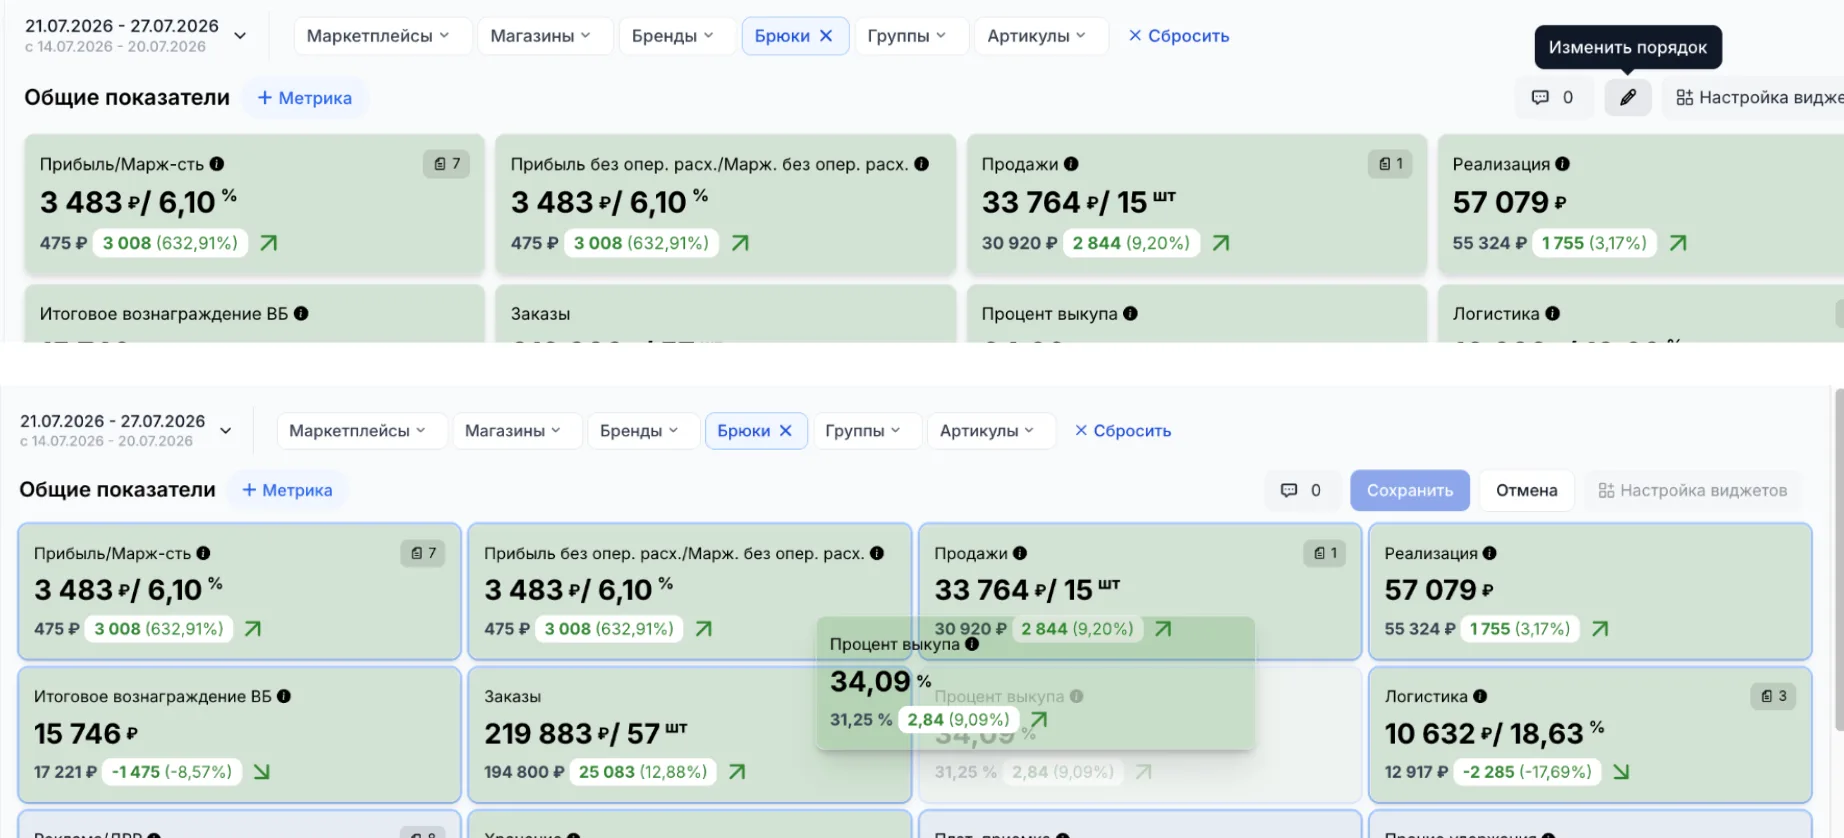Click the vertical scrollbar in lower view
This screenshot has height=838, width=1844.
click(1839, 560)
